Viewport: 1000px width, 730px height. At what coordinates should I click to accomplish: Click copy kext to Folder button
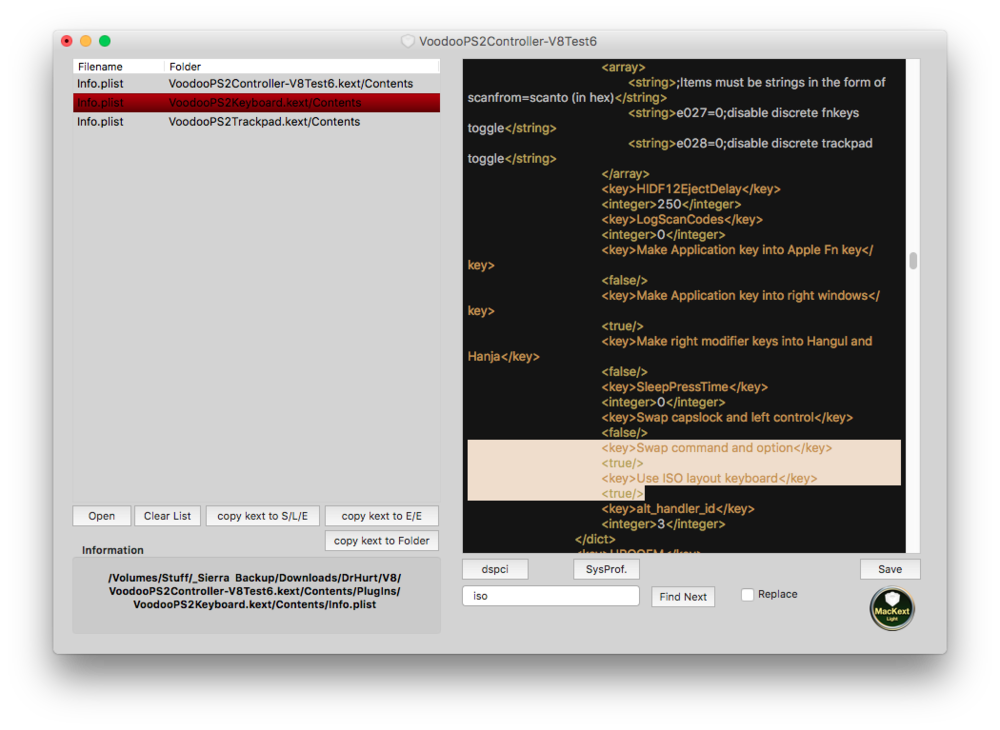381,541
